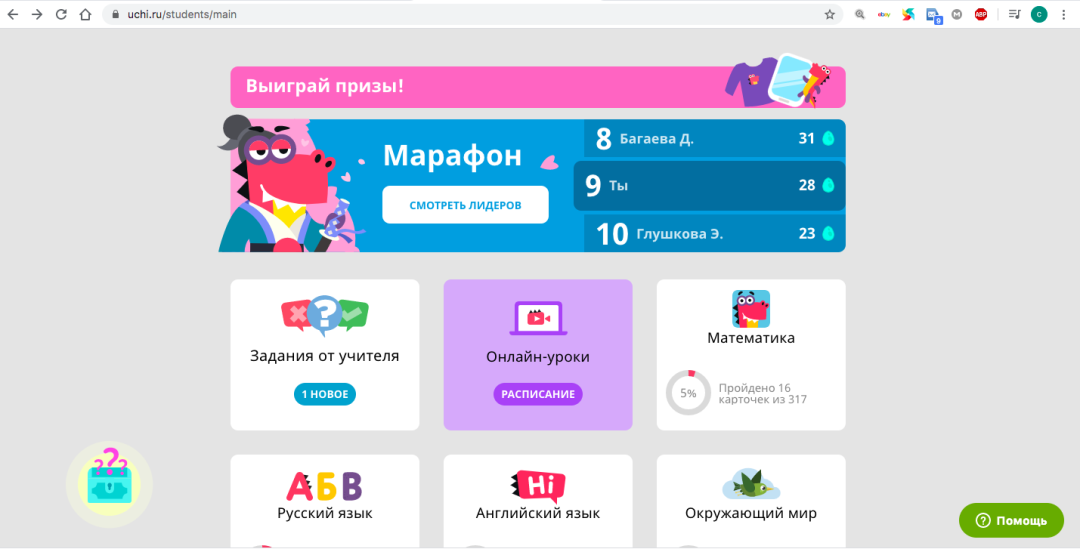
Task: Select the Английский язык Hi icon
Action: pos(538,486)
